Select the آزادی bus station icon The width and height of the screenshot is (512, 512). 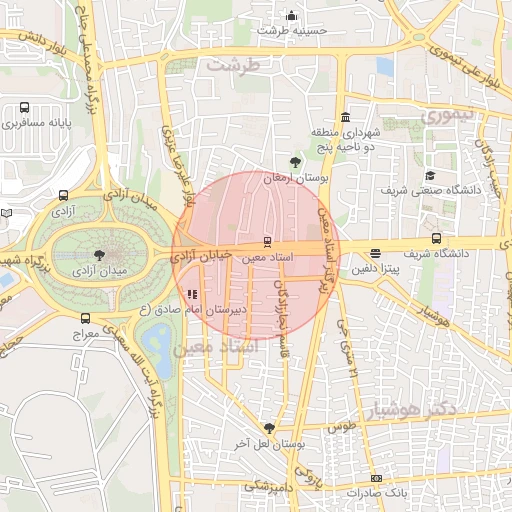coord(63,195)
